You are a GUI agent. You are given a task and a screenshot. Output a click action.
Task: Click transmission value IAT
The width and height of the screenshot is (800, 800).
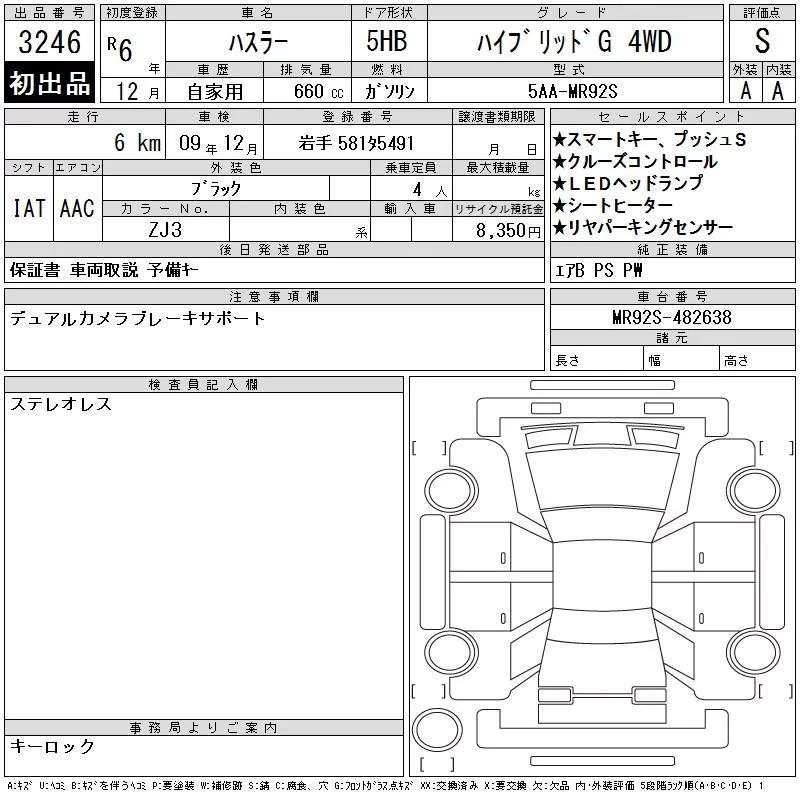coord(29,208)
